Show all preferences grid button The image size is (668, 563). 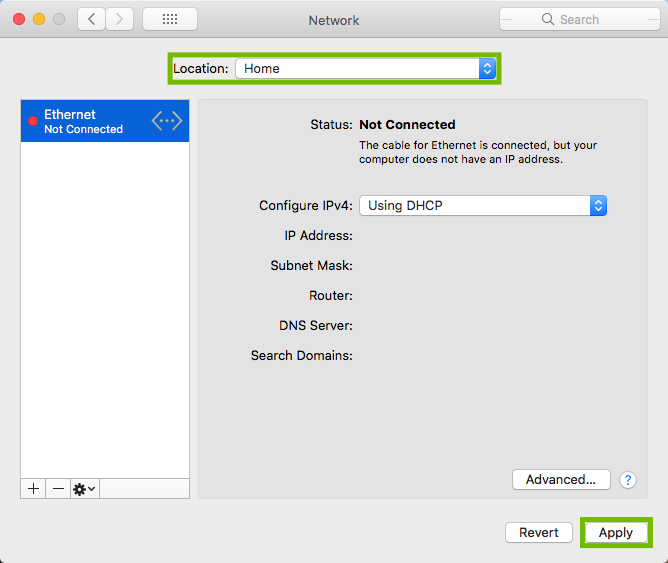170,19
